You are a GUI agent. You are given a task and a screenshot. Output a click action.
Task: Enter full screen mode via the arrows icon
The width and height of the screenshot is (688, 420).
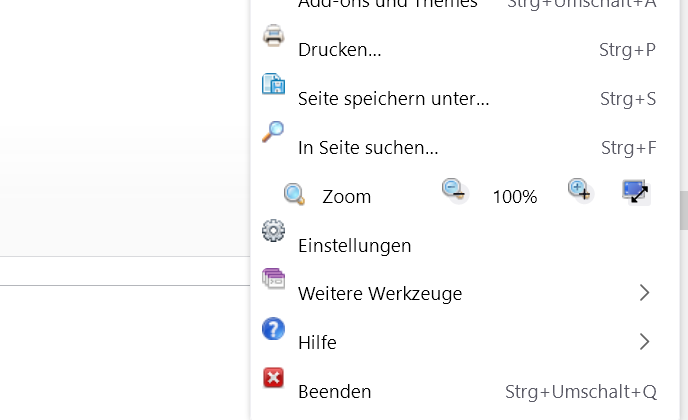point(636,191)
